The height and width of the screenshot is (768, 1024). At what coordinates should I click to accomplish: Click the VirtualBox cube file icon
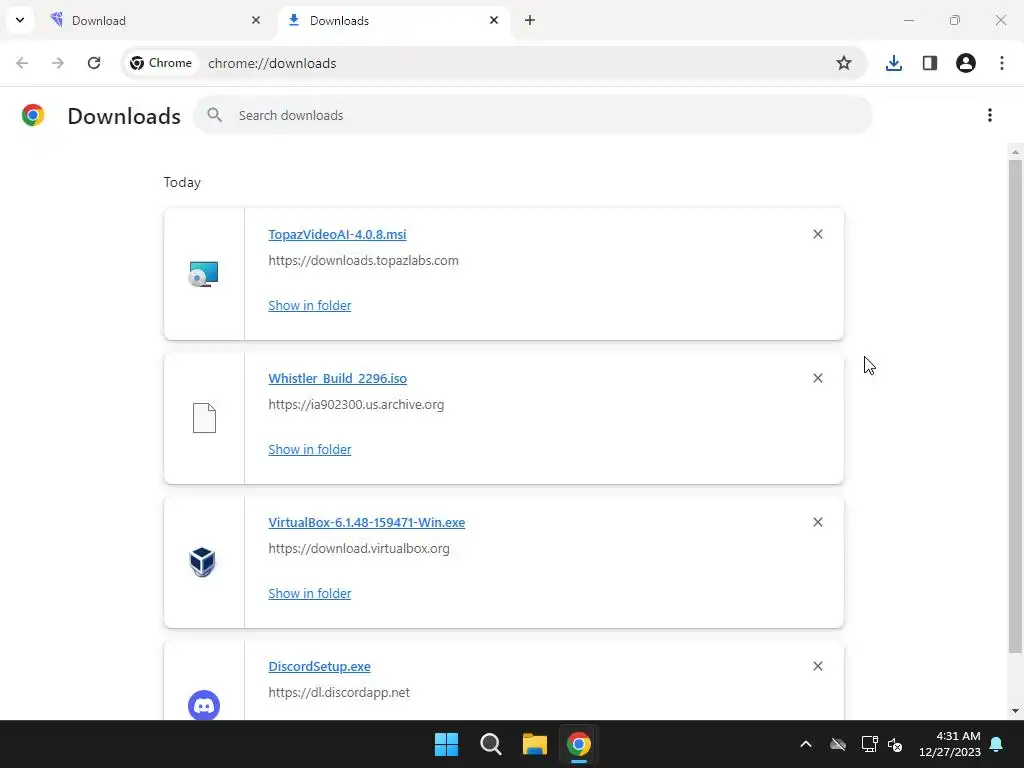[202, 562]
